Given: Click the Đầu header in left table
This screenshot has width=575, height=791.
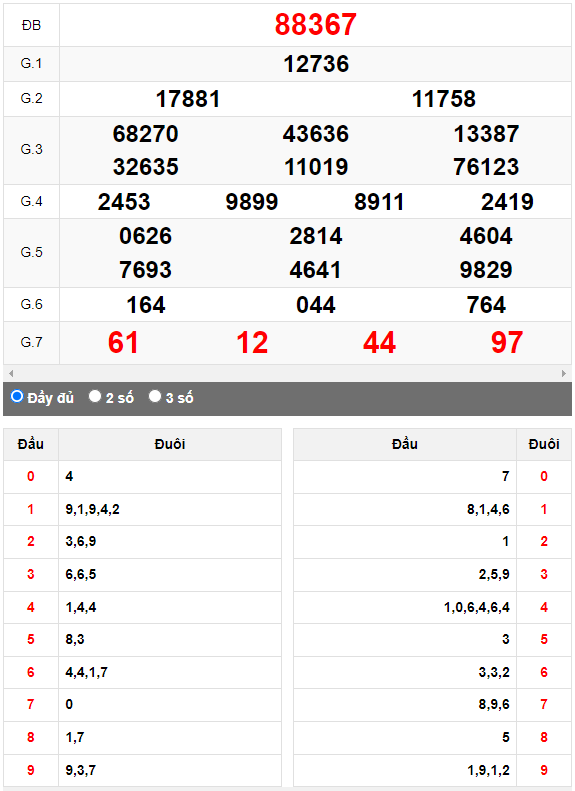Looking at the screenshot, I should [31, 444].
